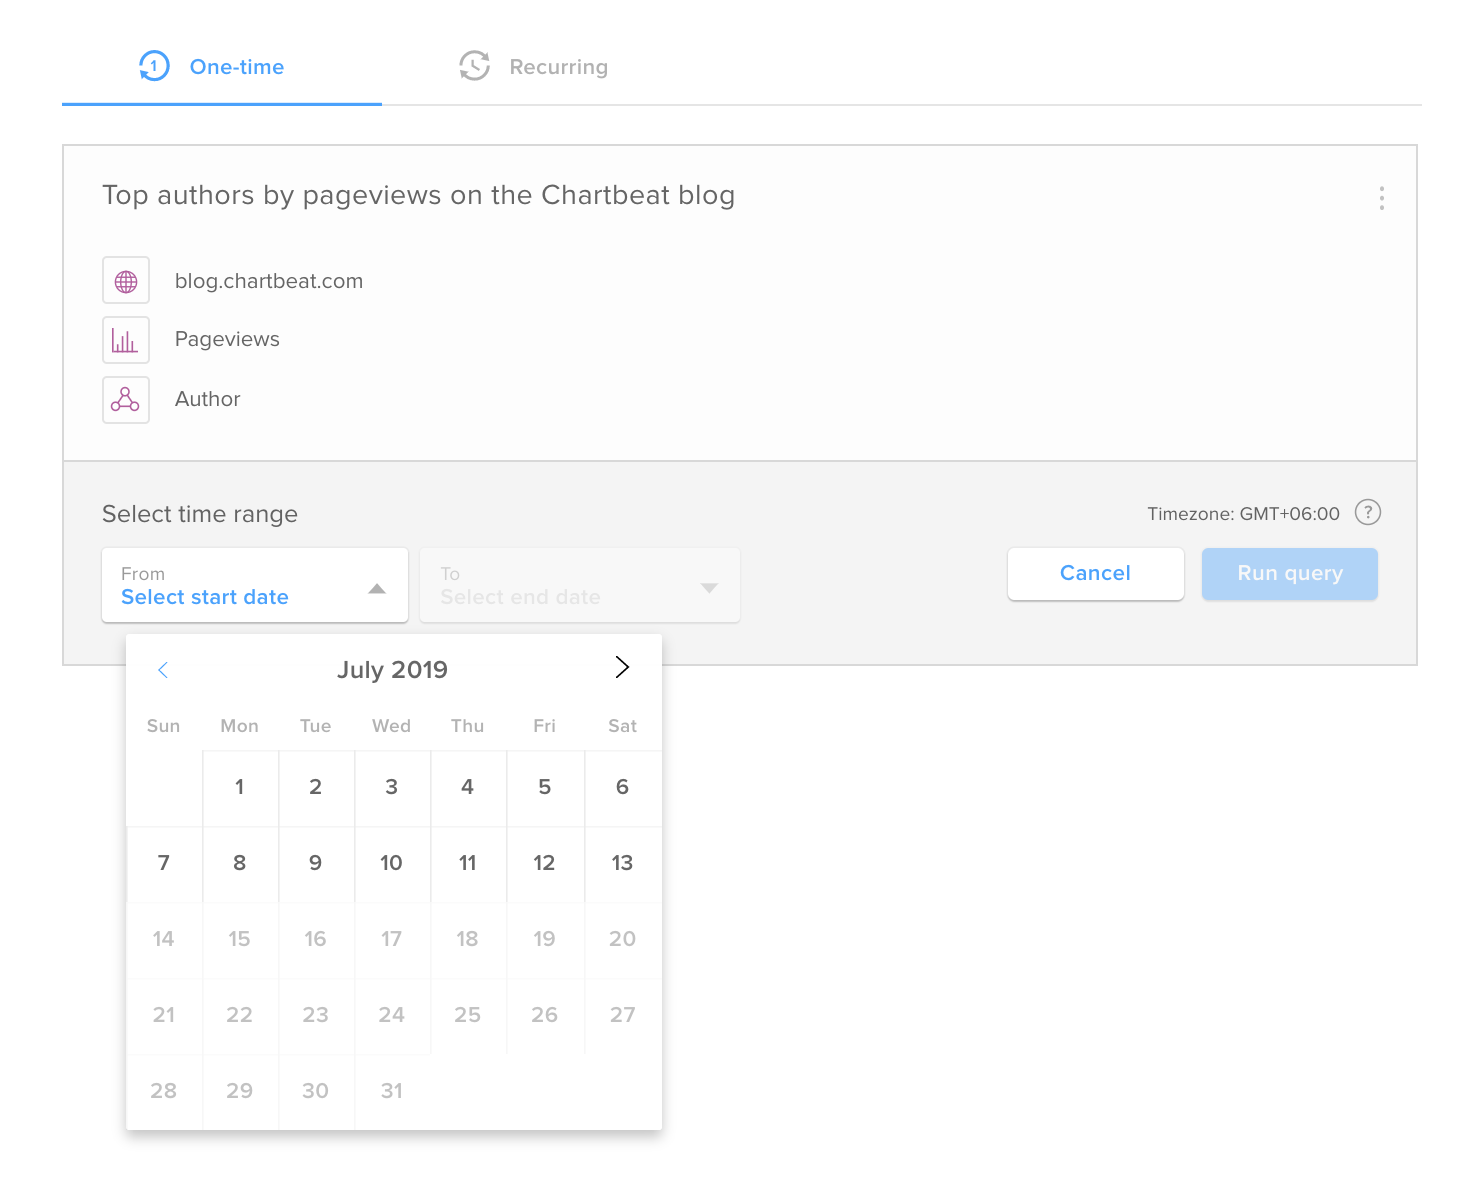
Task: Click the globe icon beside blog.chartbeat.com
Action: pyautogui.click(x=126, y=281)
